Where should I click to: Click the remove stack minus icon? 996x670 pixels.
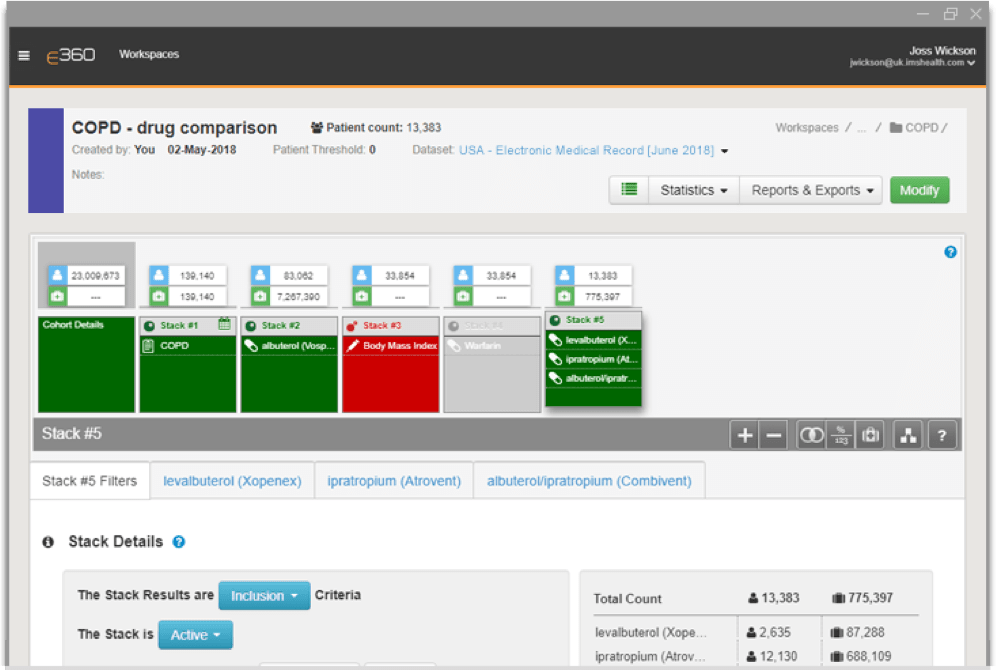(773, 435)
